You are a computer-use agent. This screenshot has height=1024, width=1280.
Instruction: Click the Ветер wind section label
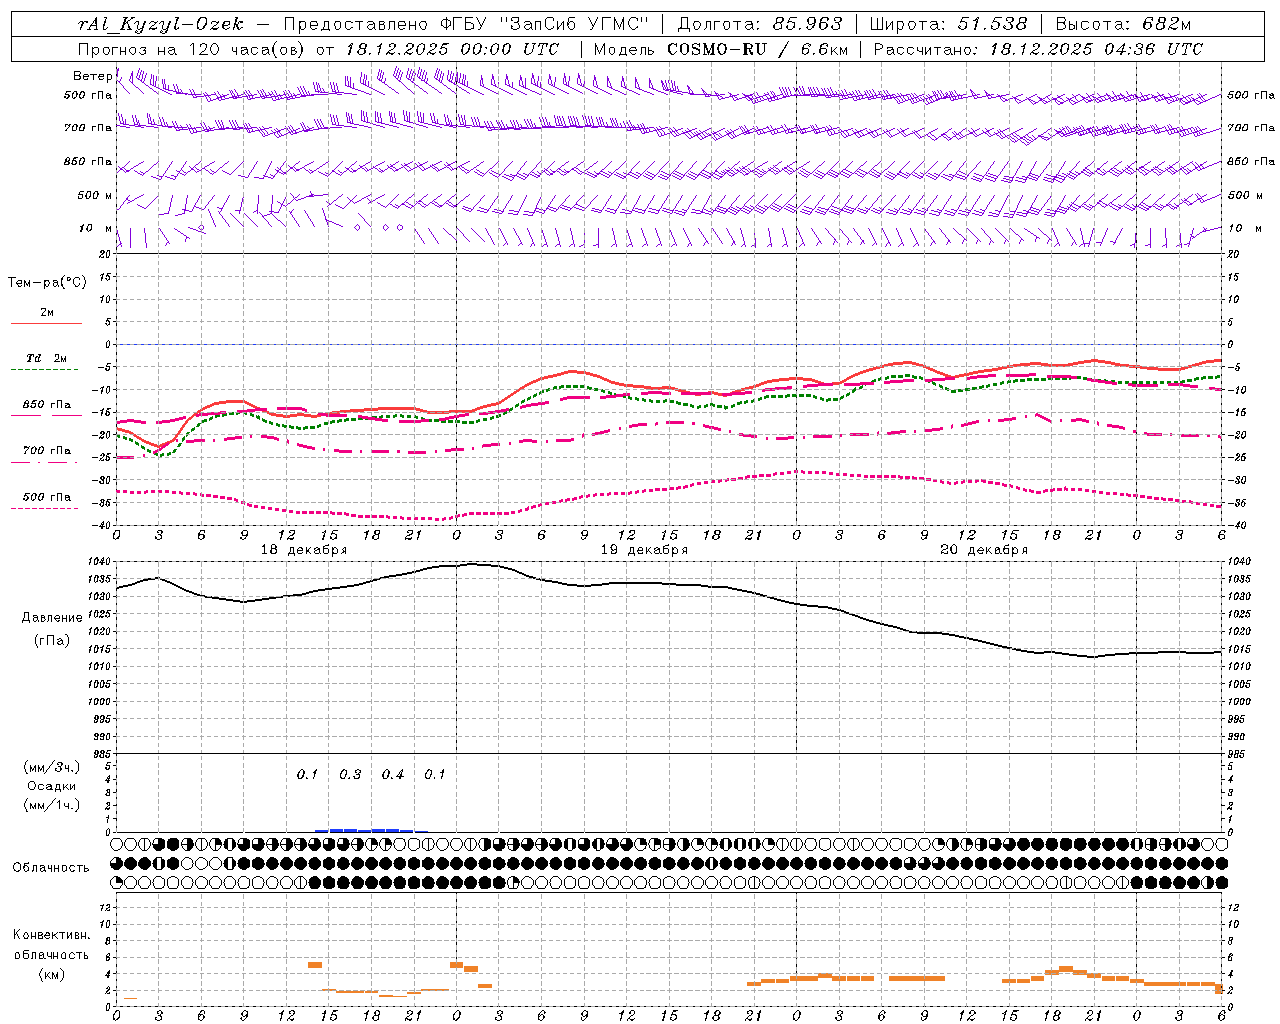[x=92, y=76]
